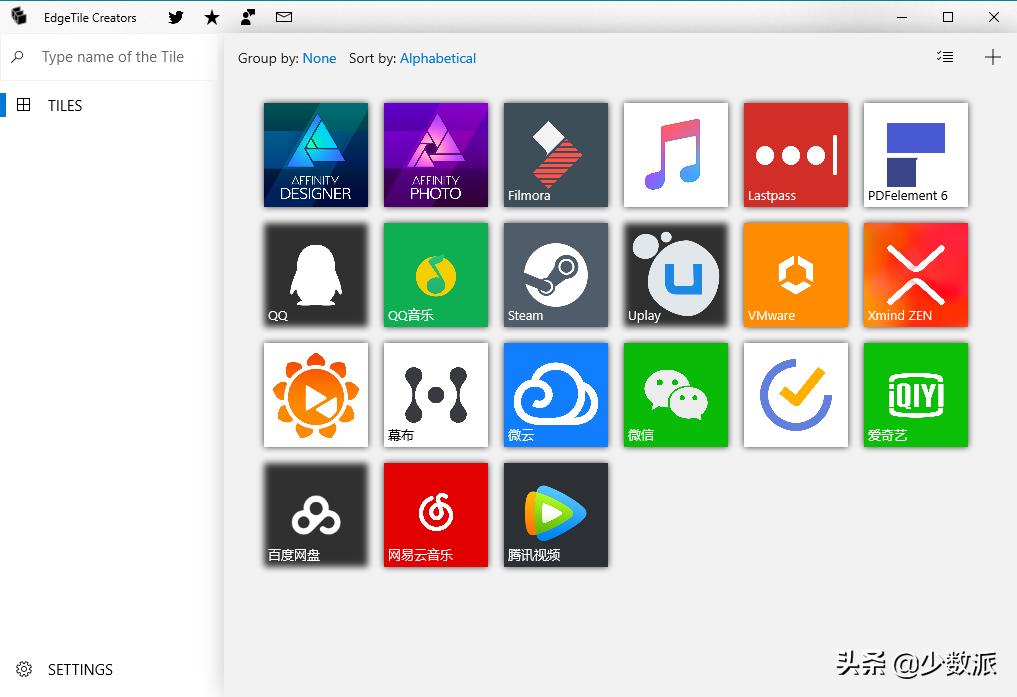Select the 腾讯视频 tile

coord(556,515)
